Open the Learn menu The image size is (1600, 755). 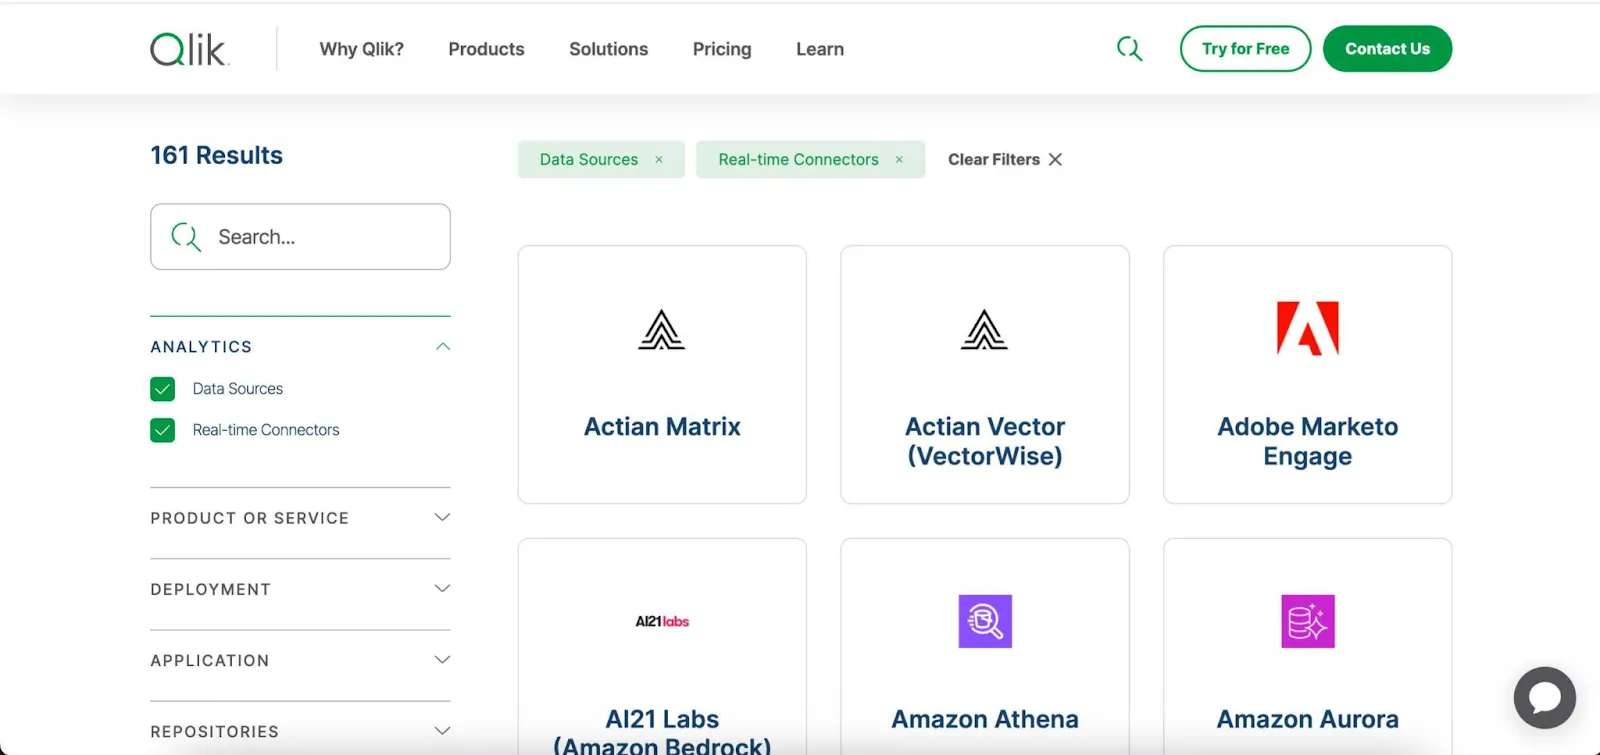[820, 49]
